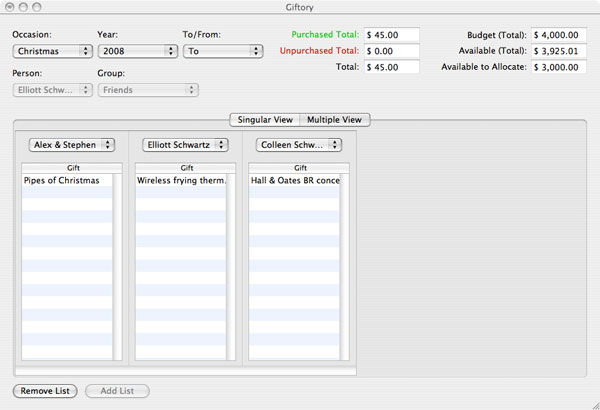Switch to the Singular View tab
Viewport: 600px width, 410px height.
coord(264,120)
